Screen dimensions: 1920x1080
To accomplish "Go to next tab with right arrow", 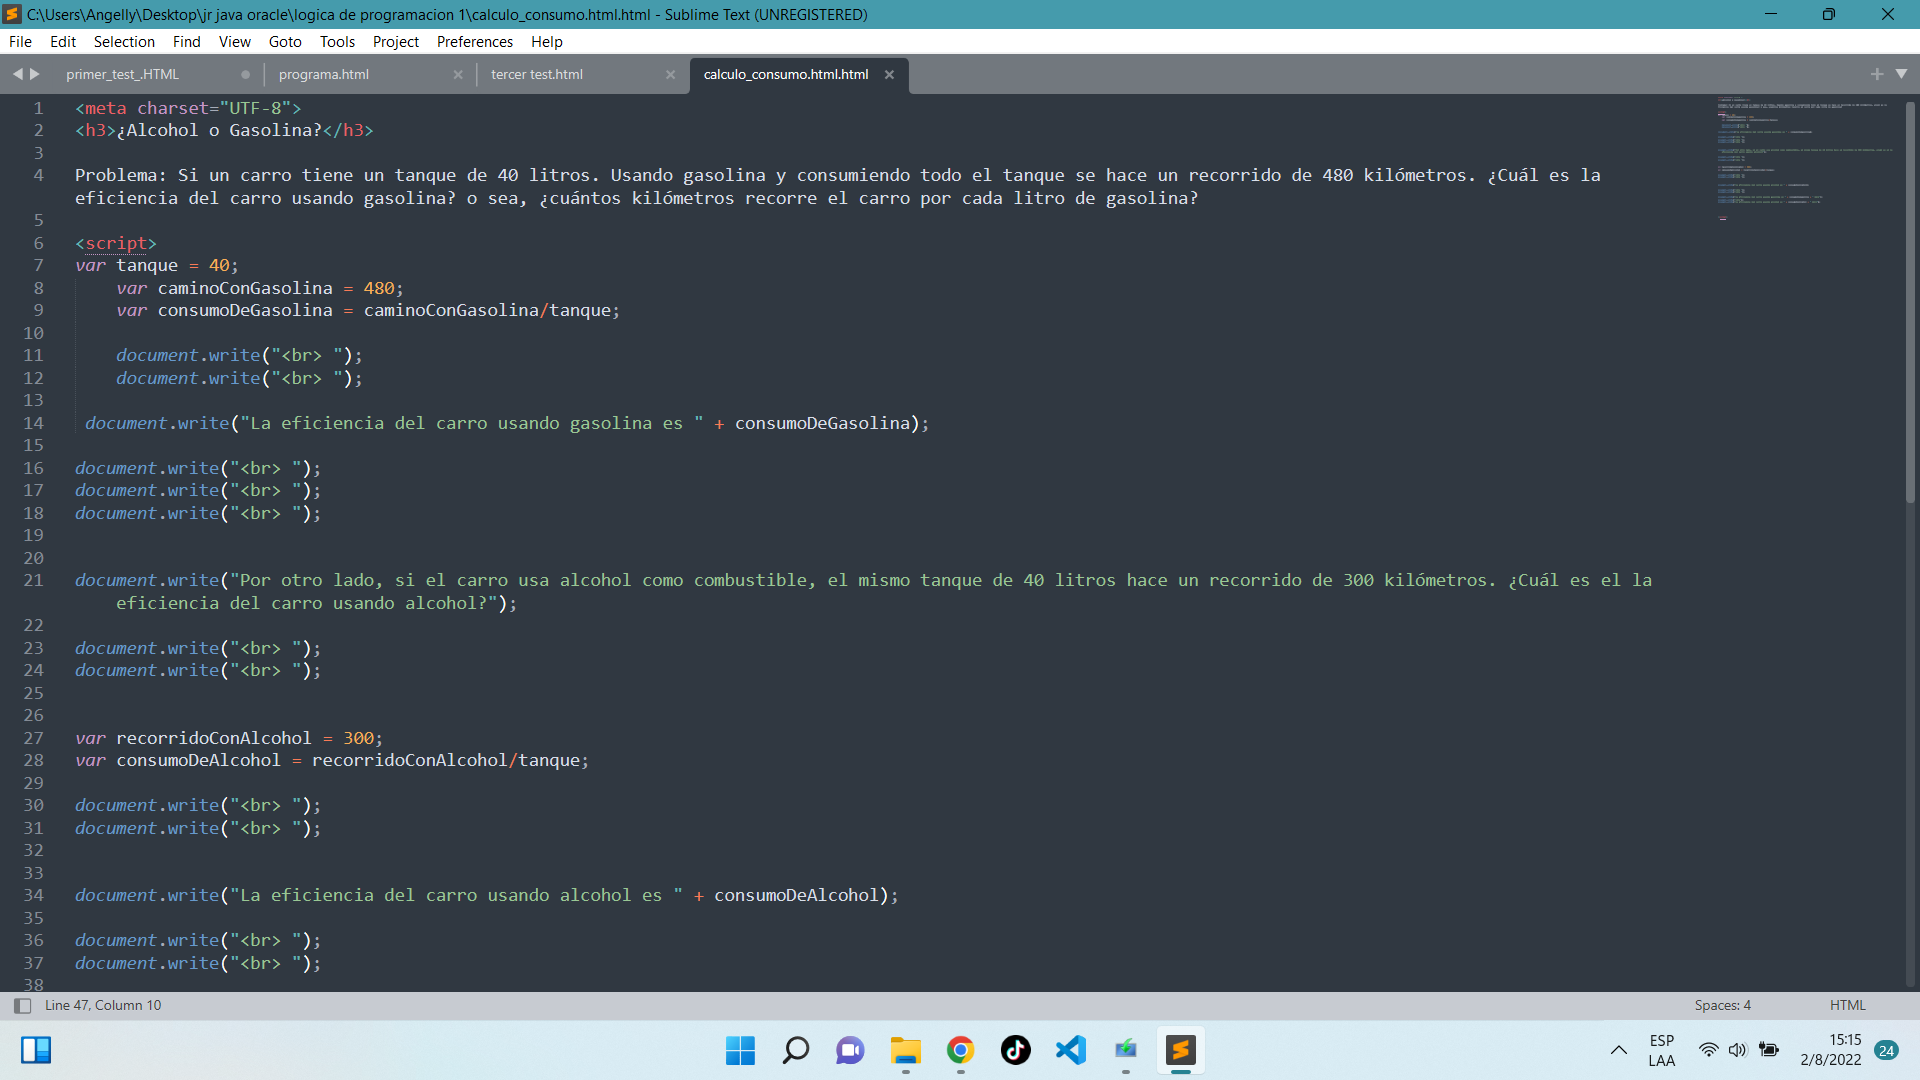I will 35,74.
